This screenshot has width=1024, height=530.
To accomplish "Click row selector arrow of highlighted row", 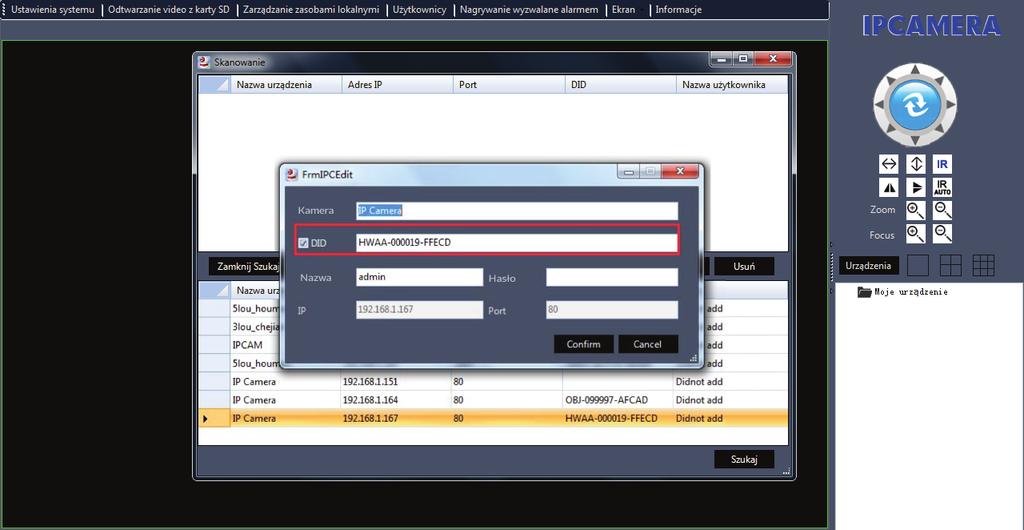I will 206,418.
